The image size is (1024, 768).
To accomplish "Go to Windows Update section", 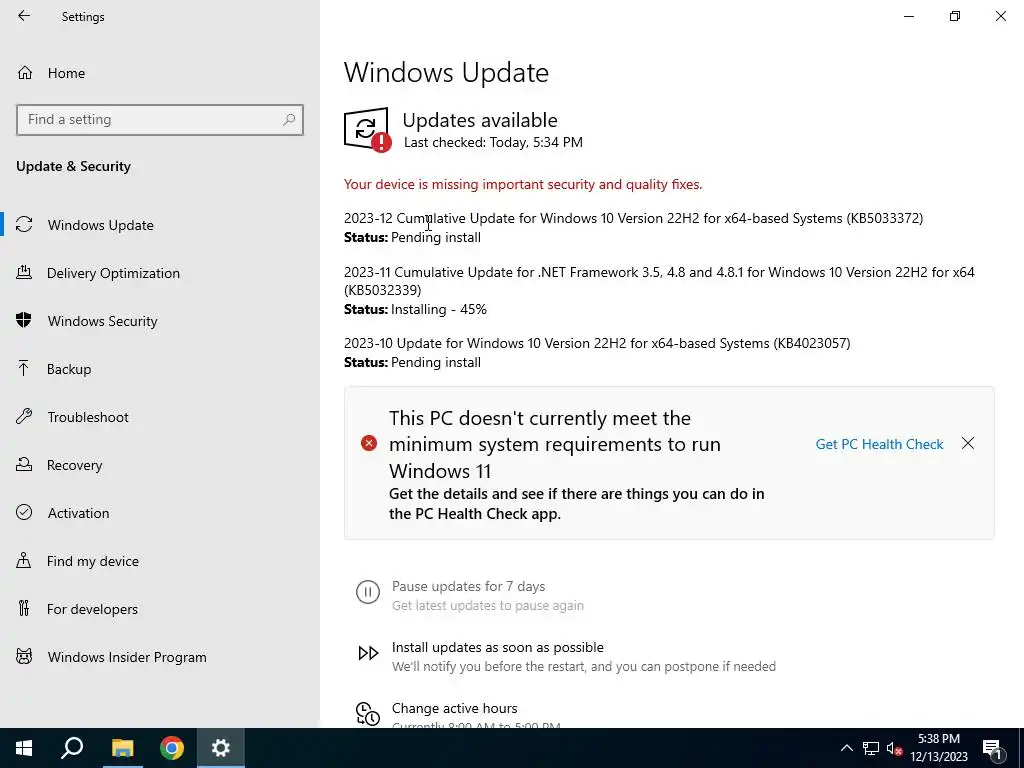I will pyautogui.click(x=101, y=225).
